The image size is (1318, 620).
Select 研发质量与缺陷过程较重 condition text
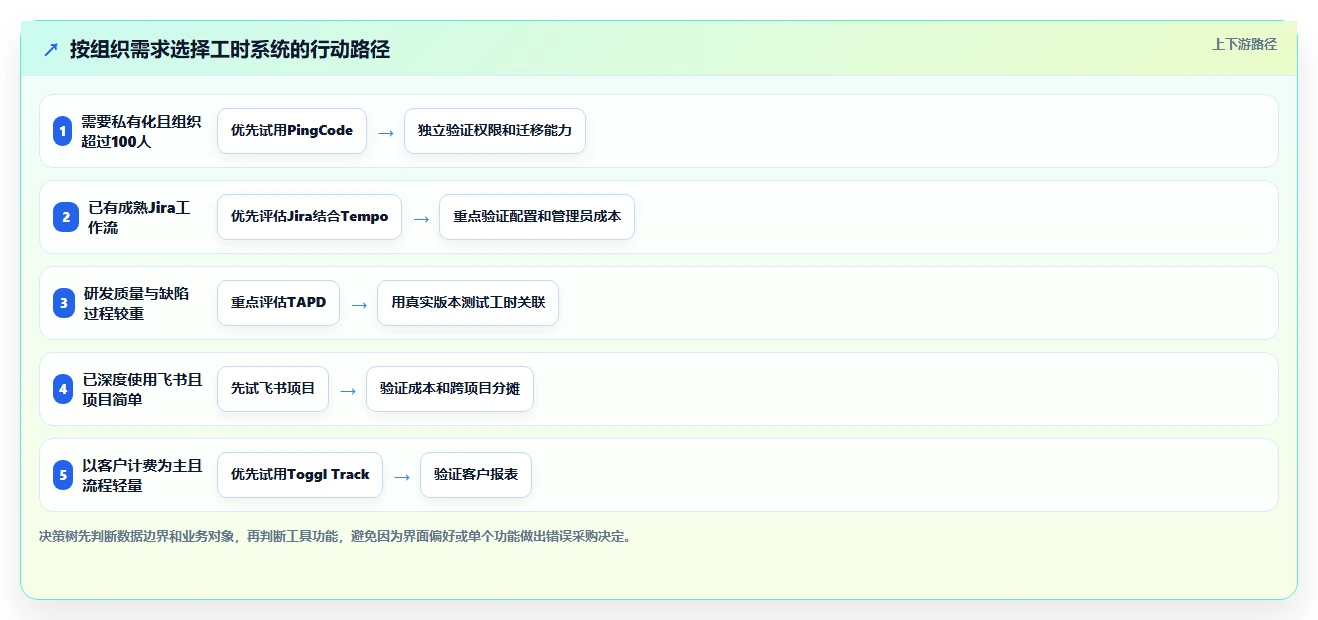pos(137,303)
